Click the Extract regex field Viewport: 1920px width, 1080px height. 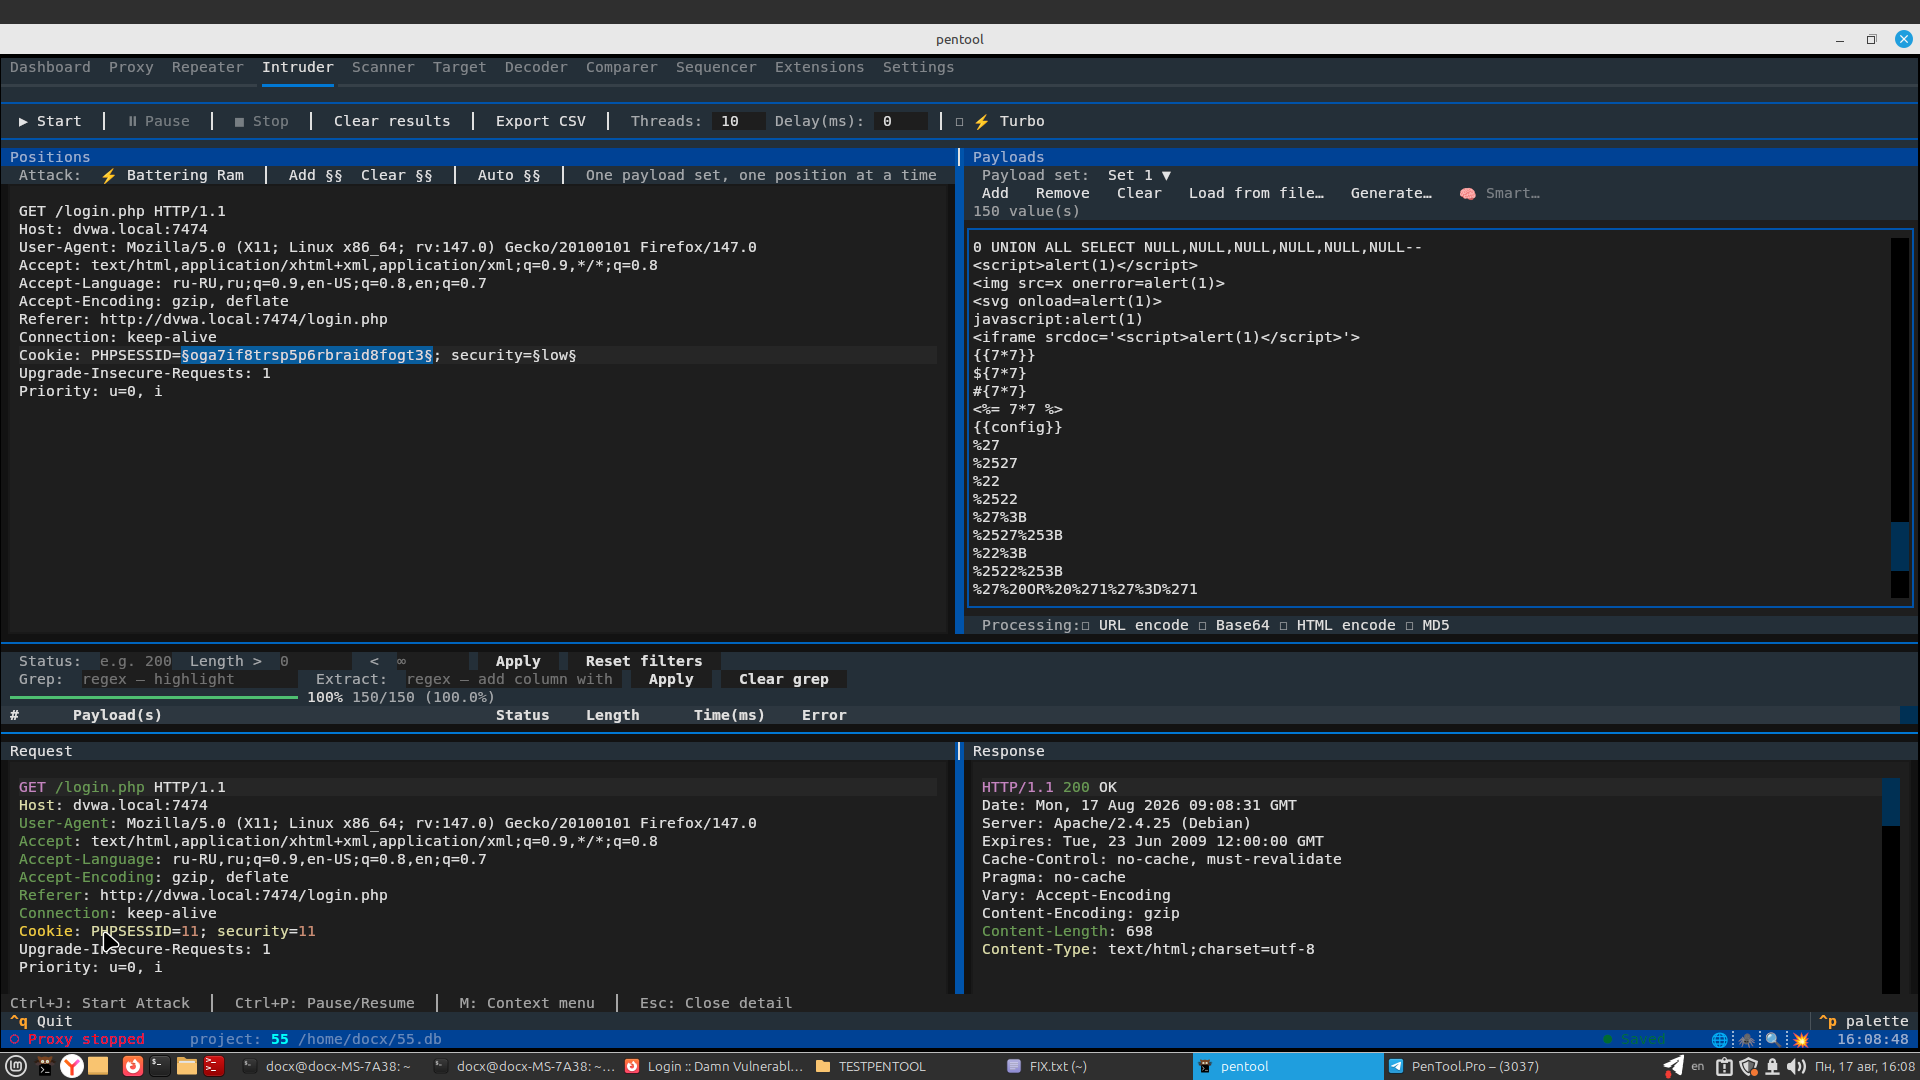(513, 679)
